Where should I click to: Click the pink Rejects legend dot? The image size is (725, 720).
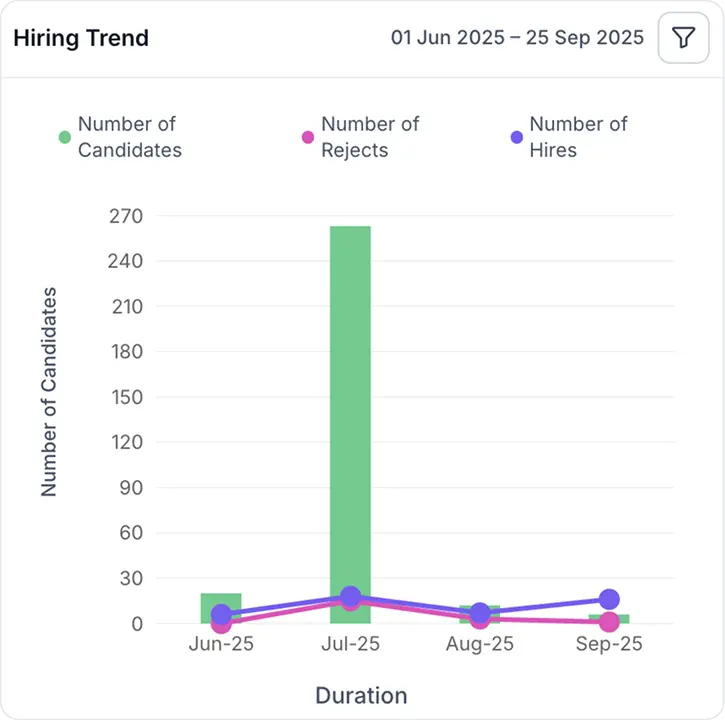[308, 137]
